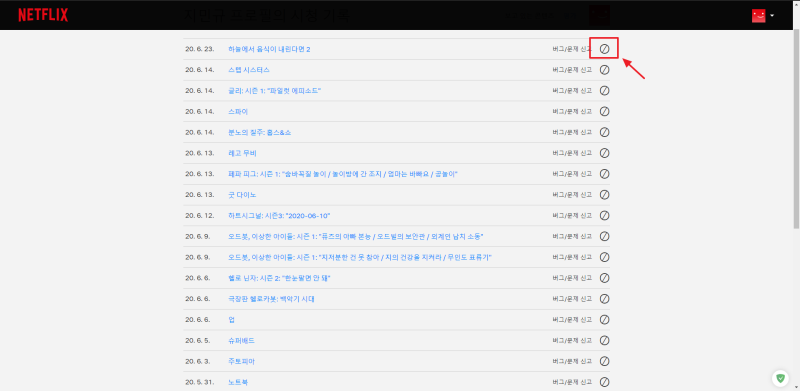Viewport: 800px width, 391px height.
Task: Click the page's vertical scrollbar thumb
Action: coord(797,129)
